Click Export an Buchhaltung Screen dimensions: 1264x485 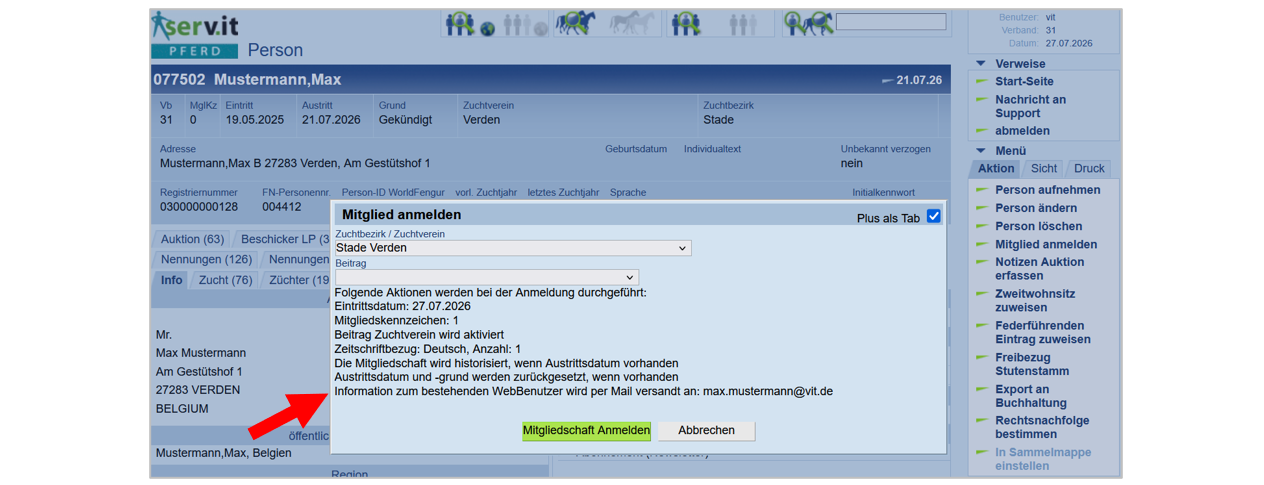point(1031,396)
